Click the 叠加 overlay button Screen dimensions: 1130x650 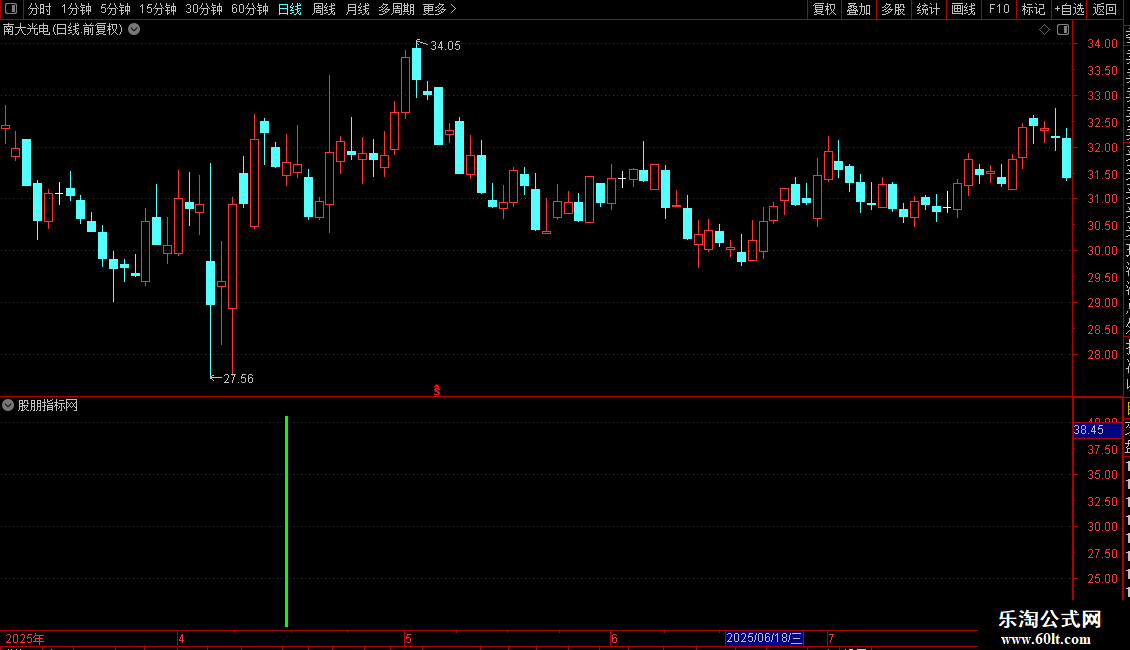tap(858, 9)
